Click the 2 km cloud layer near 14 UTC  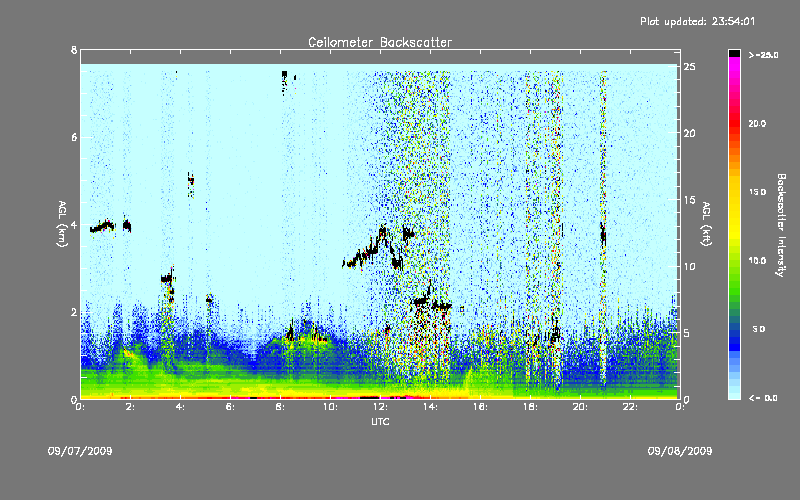tap(433, 303)
